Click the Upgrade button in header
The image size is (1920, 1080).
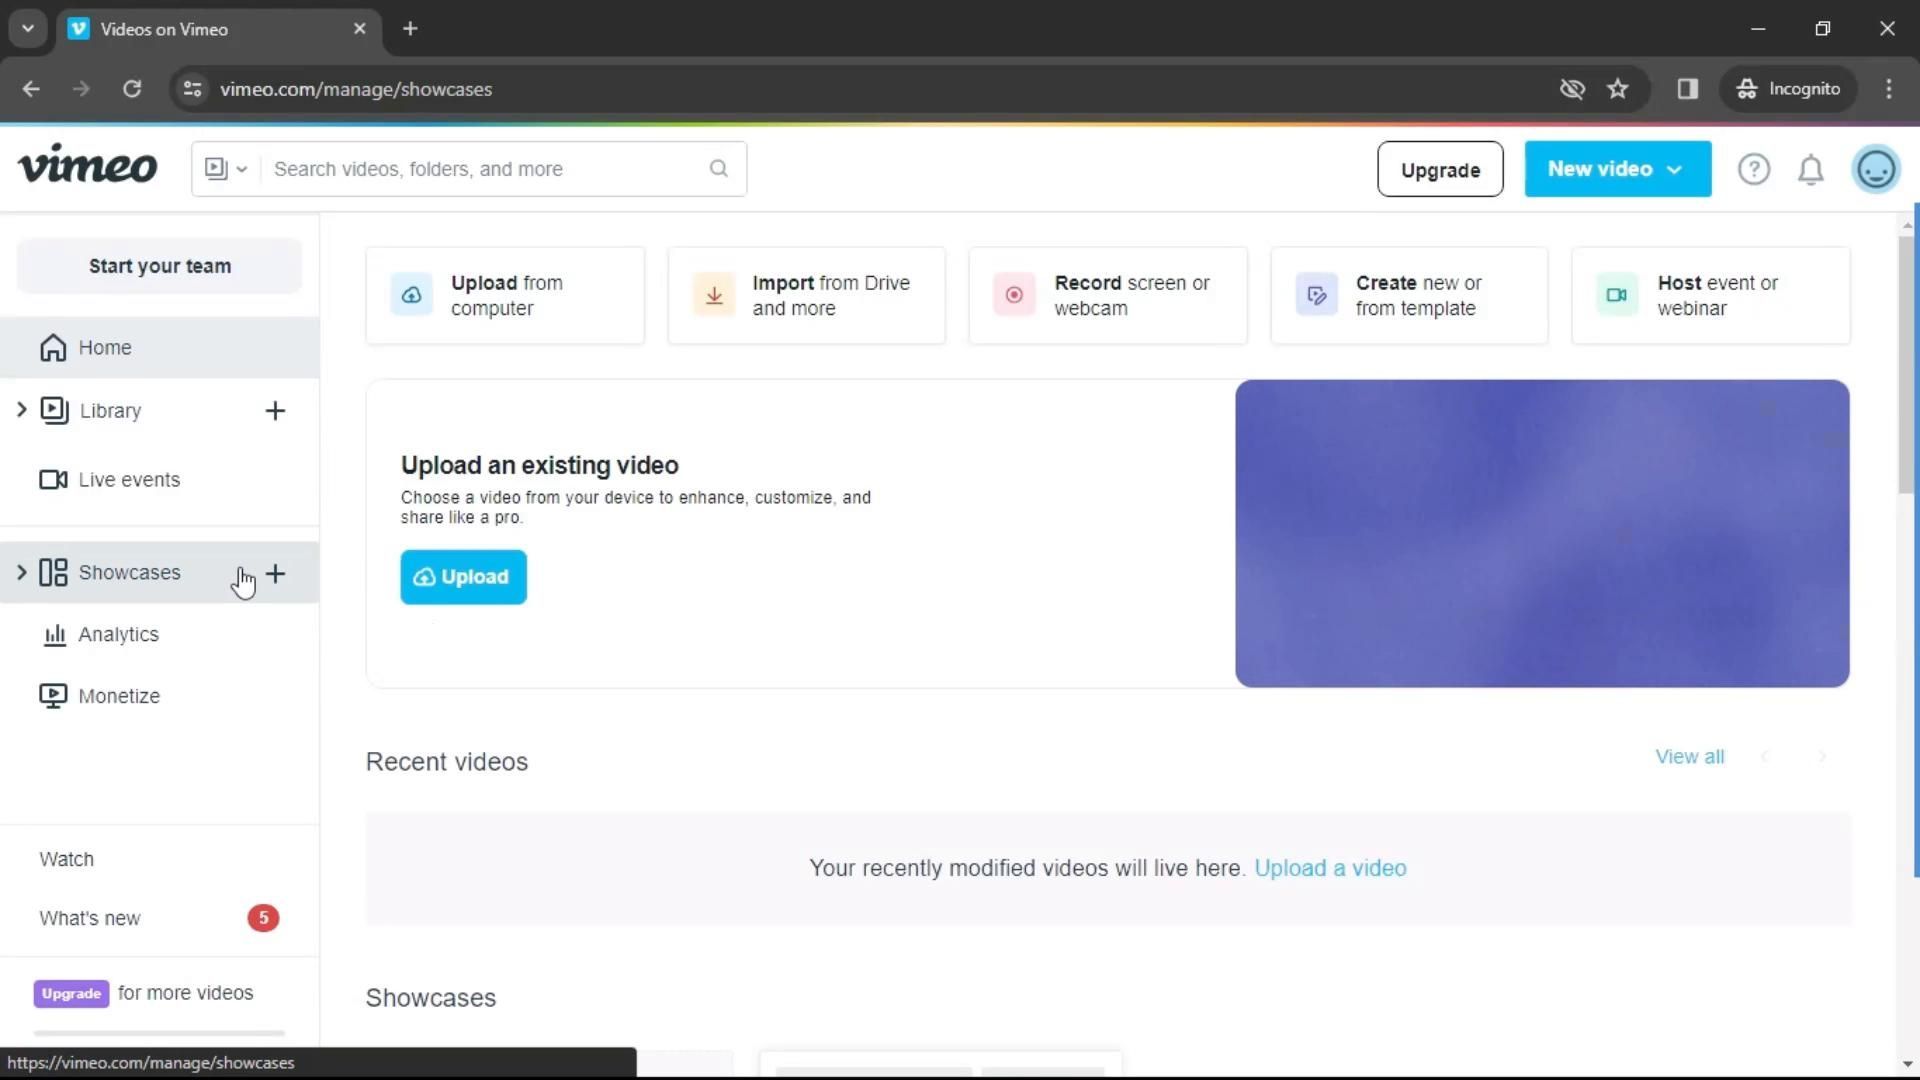tap(1439, 169)
